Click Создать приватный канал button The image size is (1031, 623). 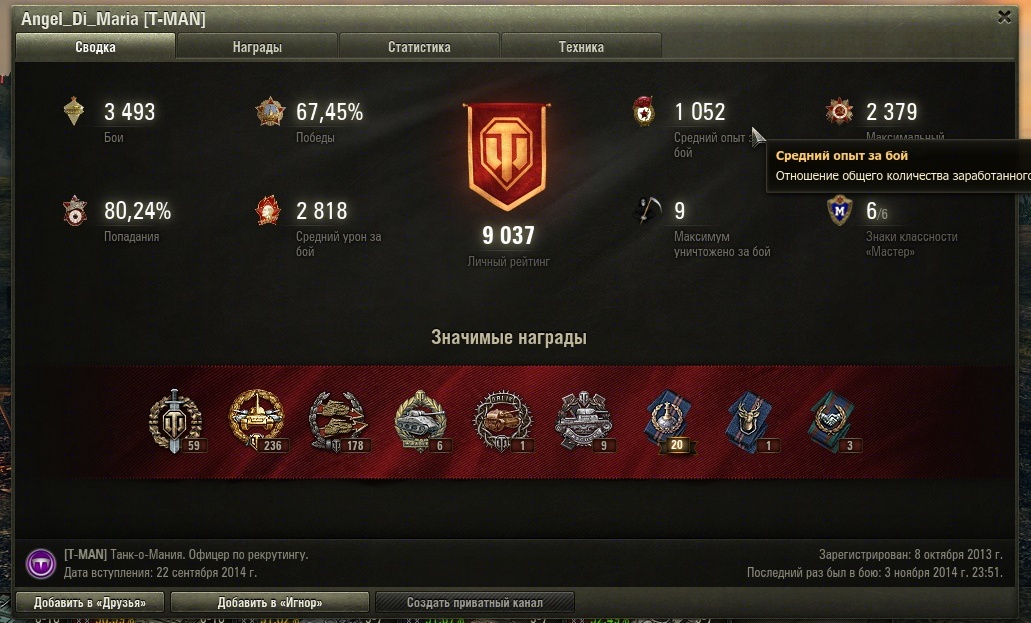pos(475,602)
